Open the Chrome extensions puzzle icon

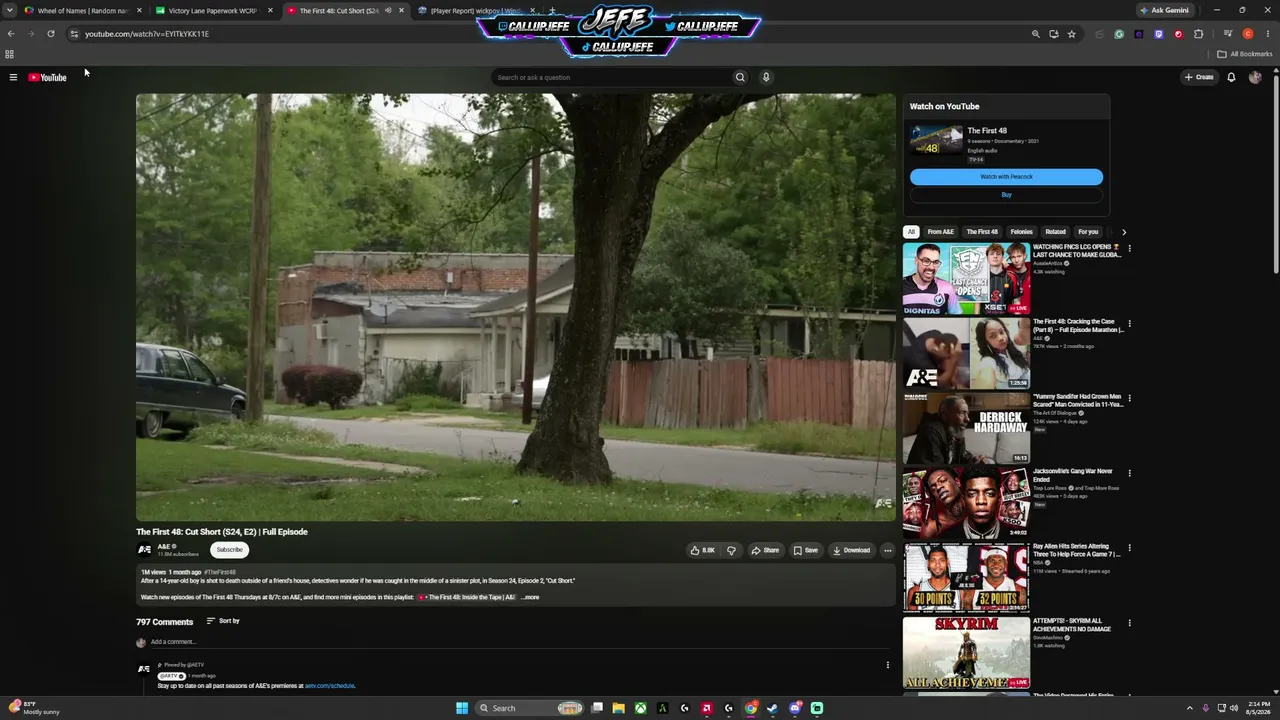pos(1198,34)
